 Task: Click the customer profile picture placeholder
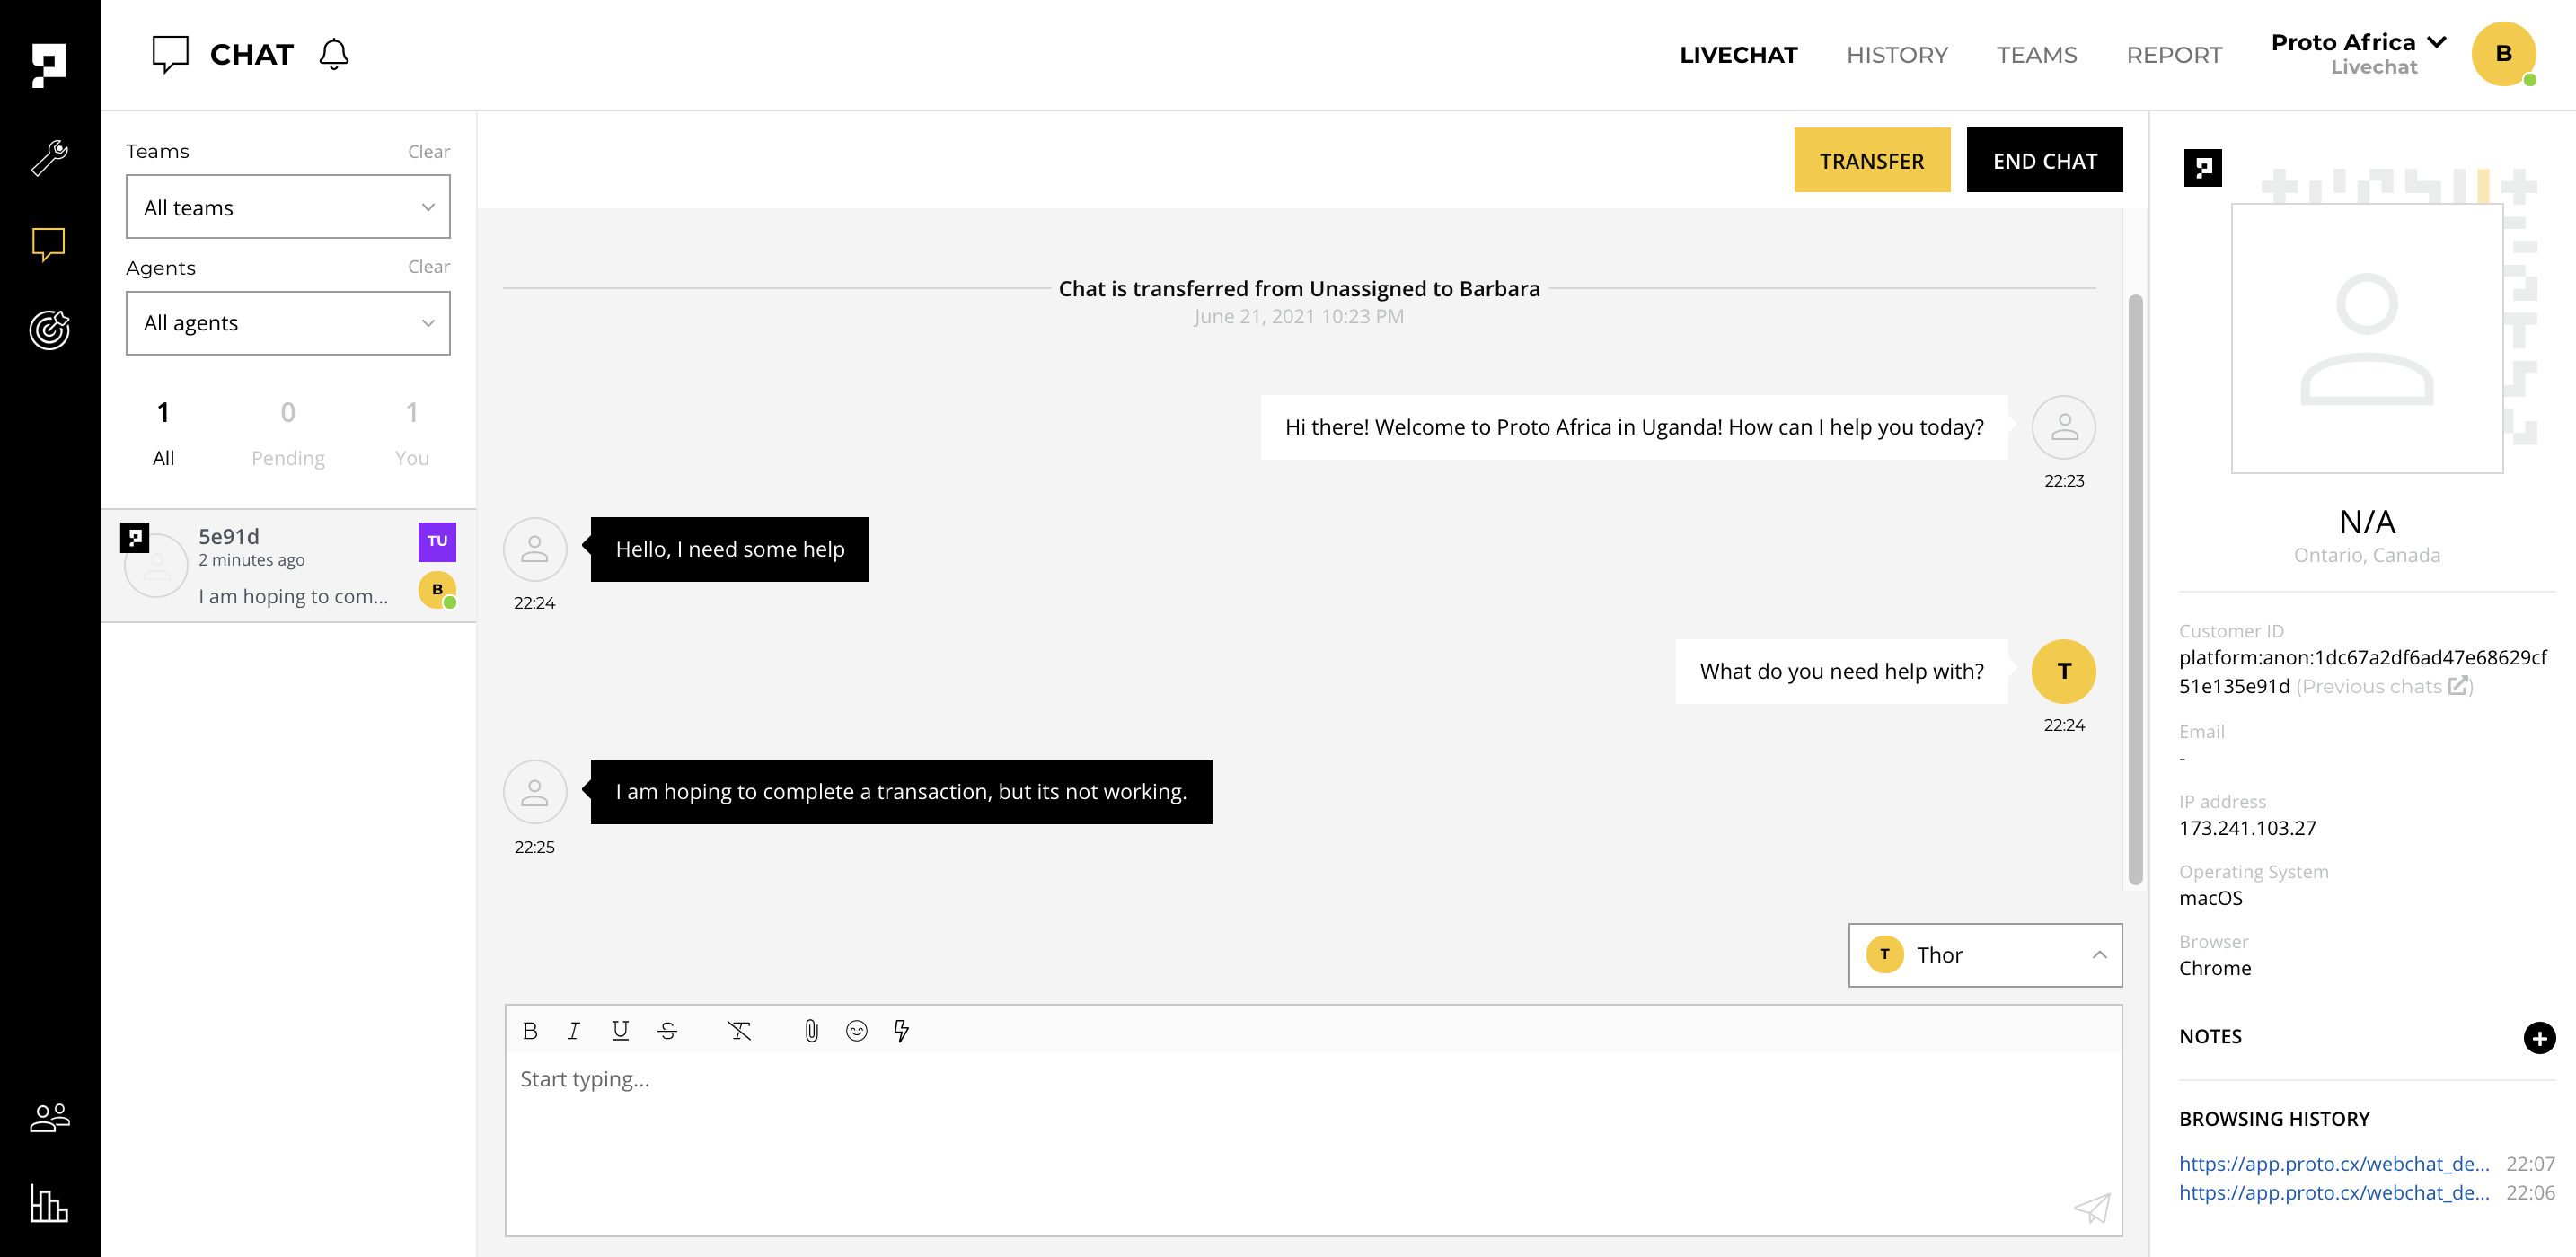pyautogui.click(x=2367, y=339)
